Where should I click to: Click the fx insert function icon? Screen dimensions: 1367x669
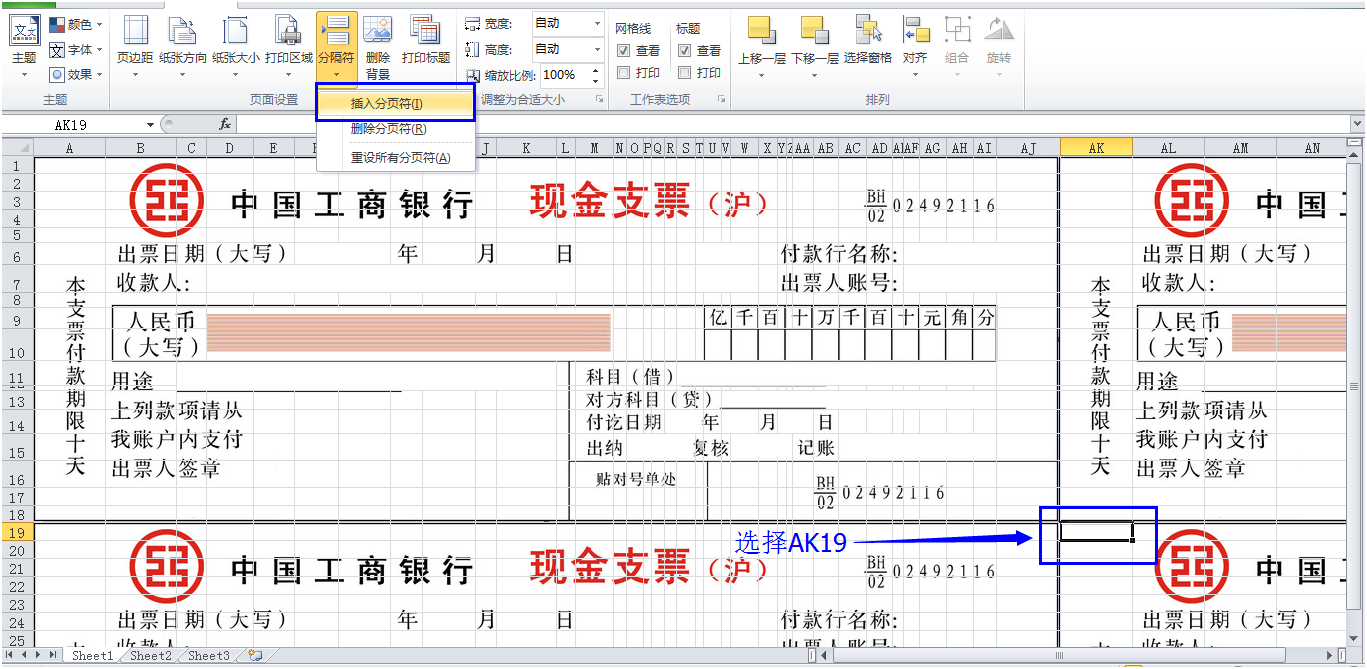click(x=225, y=125)
